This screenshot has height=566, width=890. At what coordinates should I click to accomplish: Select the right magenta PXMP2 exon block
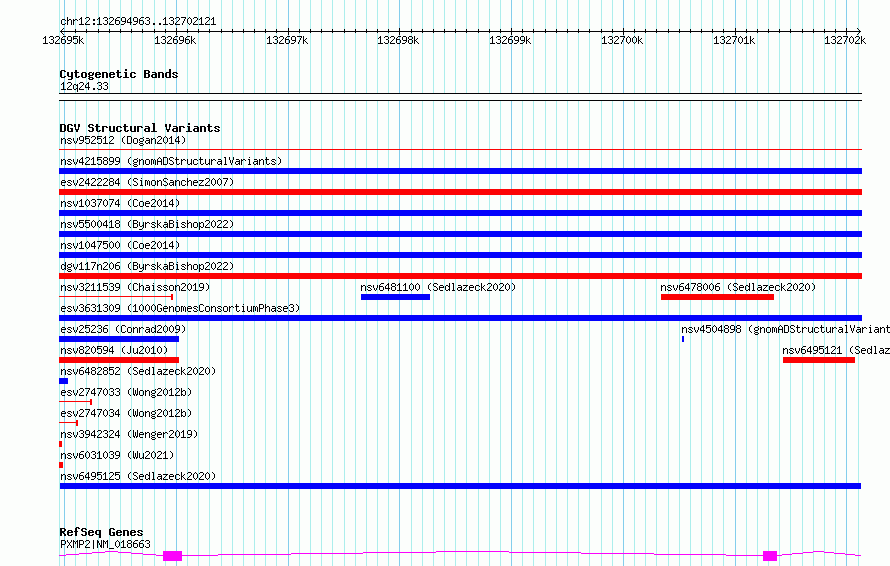click(770, 556)
